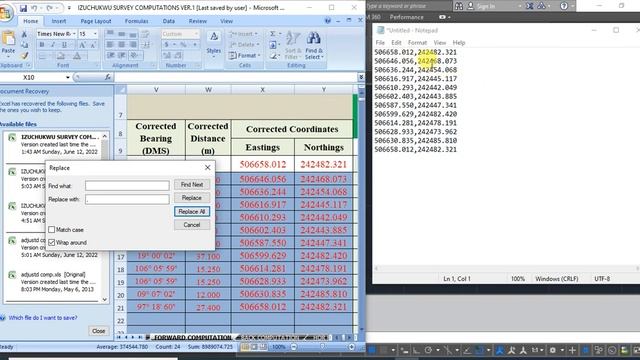Screen dimensions: 640x360
Task: Switch to the Formulas ribbon tab
Action: (137, 21)
